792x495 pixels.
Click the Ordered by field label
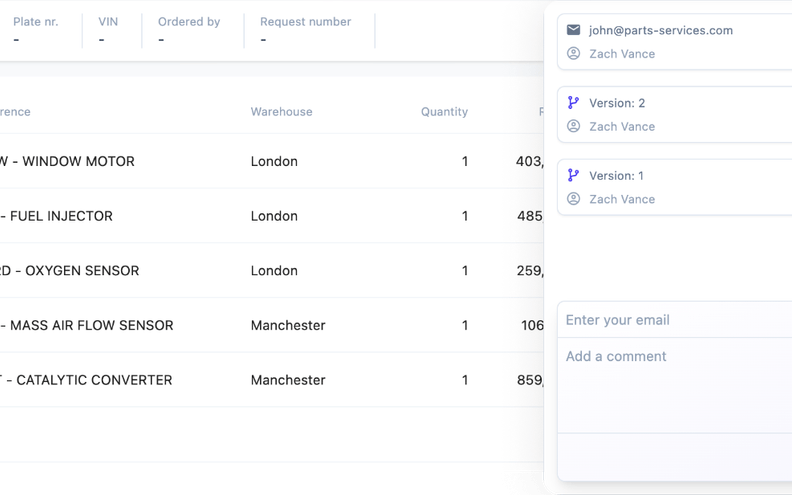(x=189, y=22)
